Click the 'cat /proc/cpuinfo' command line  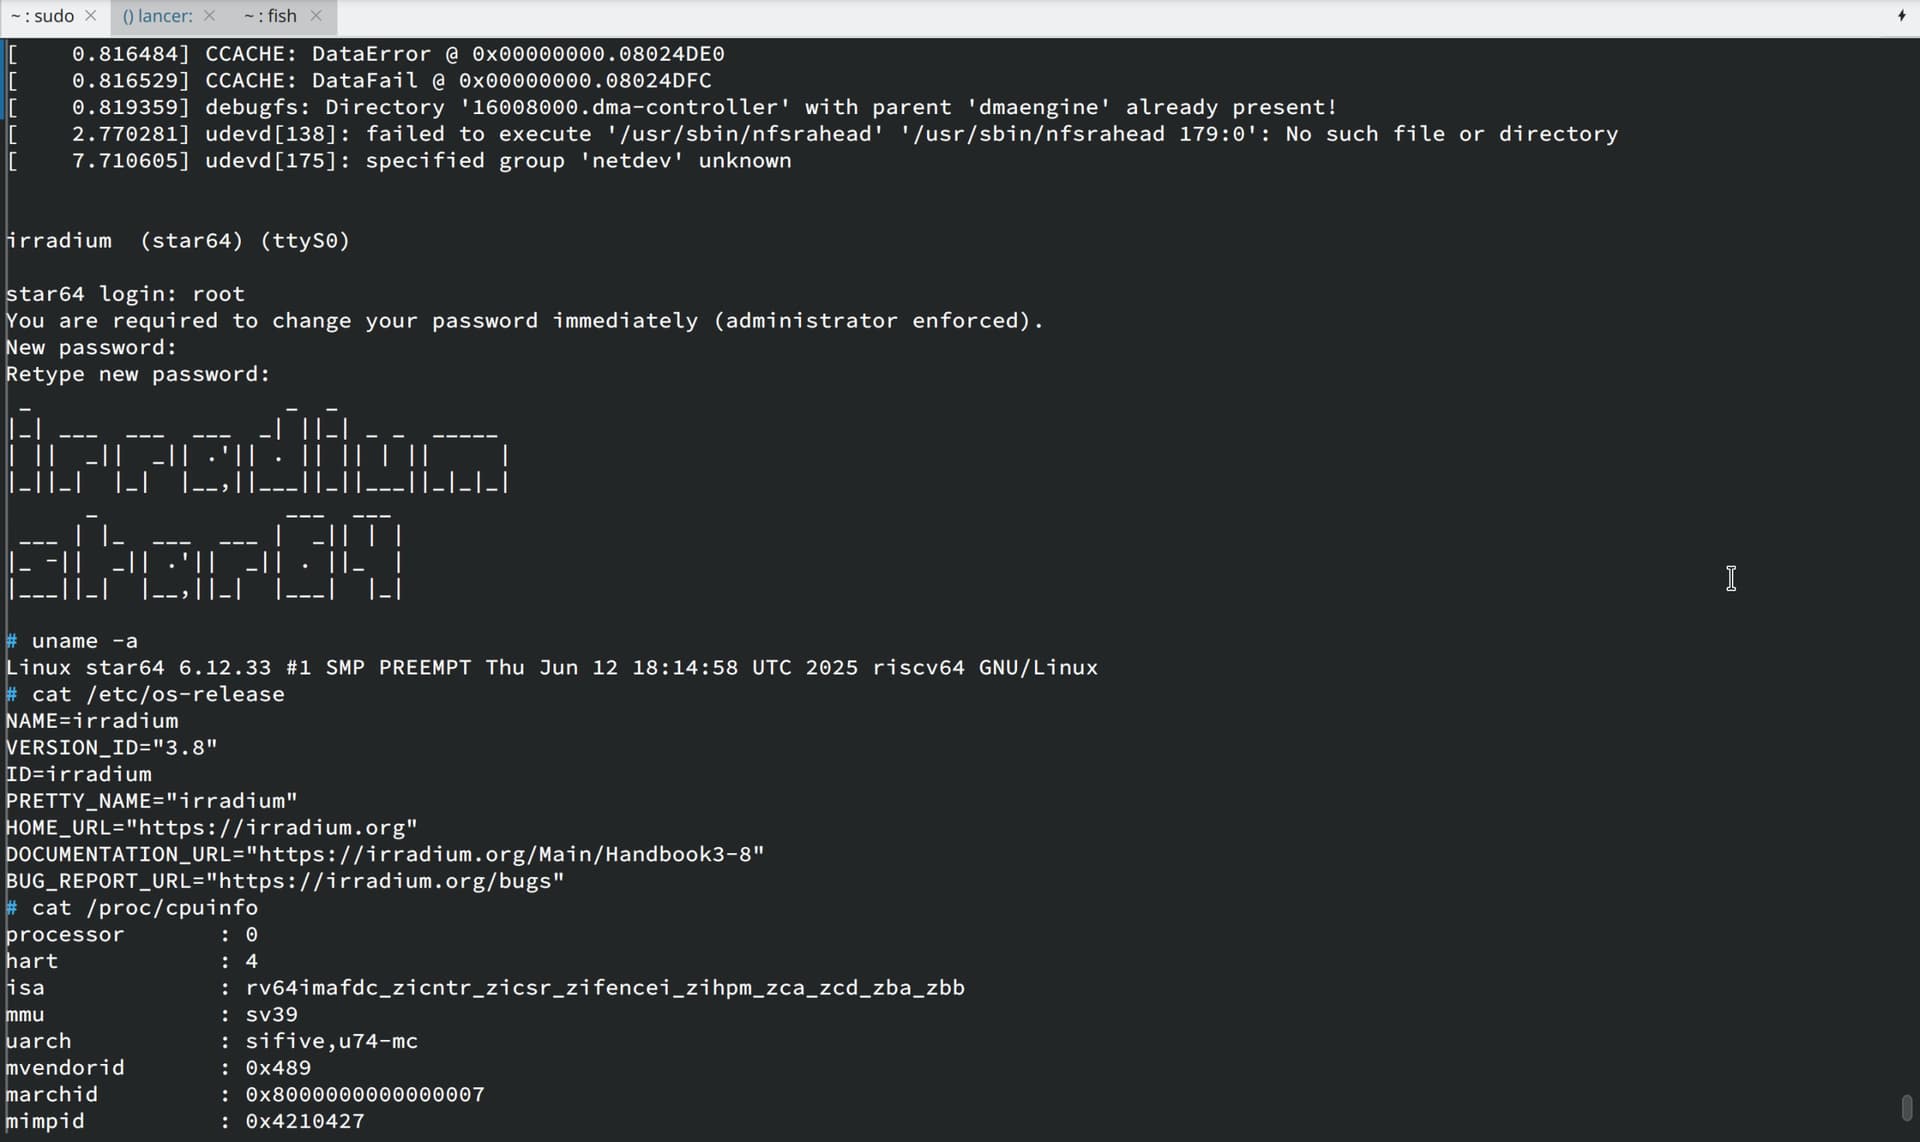point(132,908)
